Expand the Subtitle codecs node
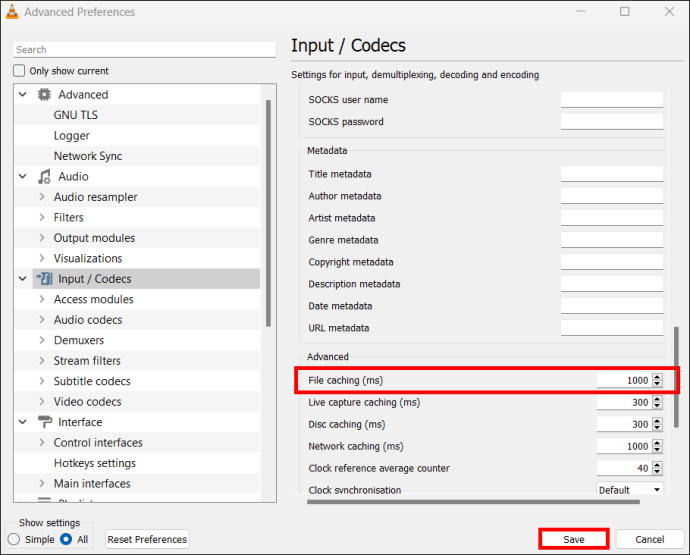This screenshot has height=555, width=690. [42, 381]
